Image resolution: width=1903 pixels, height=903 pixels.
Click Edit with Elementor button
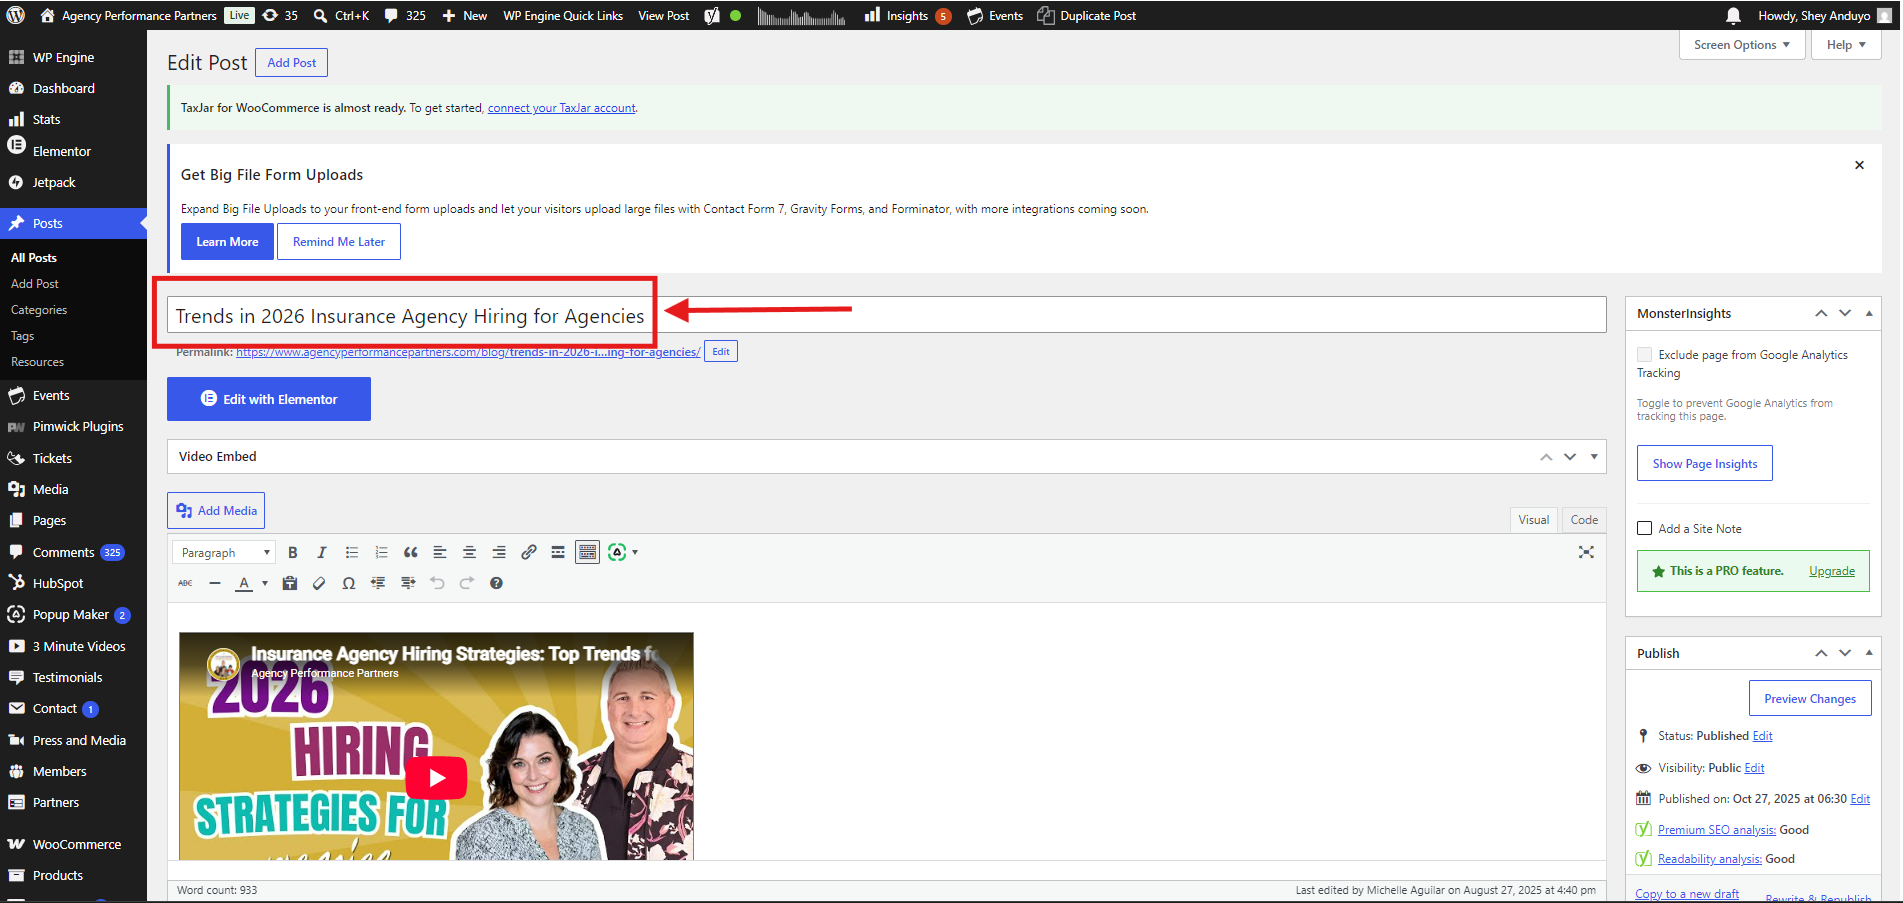(269, 399)
